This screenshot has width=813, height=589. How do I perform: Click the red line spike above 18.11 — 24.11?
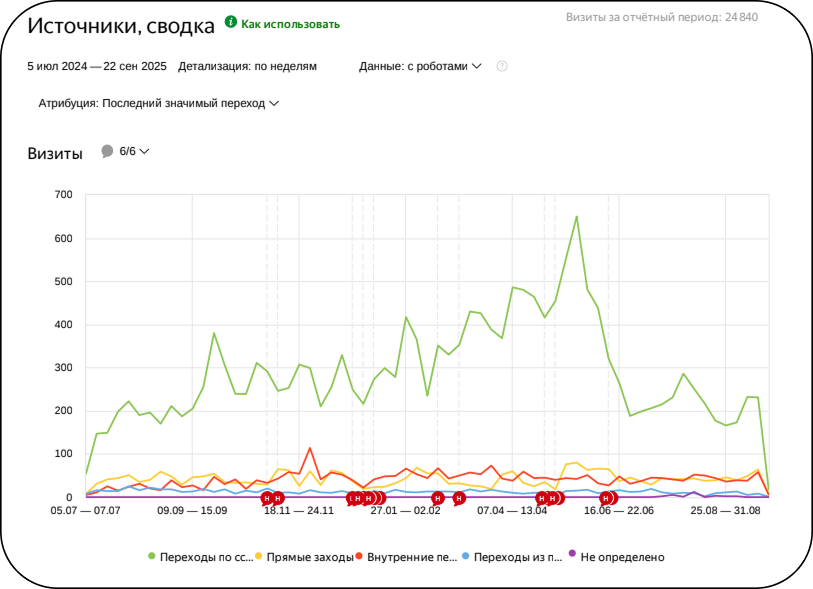(x=310, y=448)
